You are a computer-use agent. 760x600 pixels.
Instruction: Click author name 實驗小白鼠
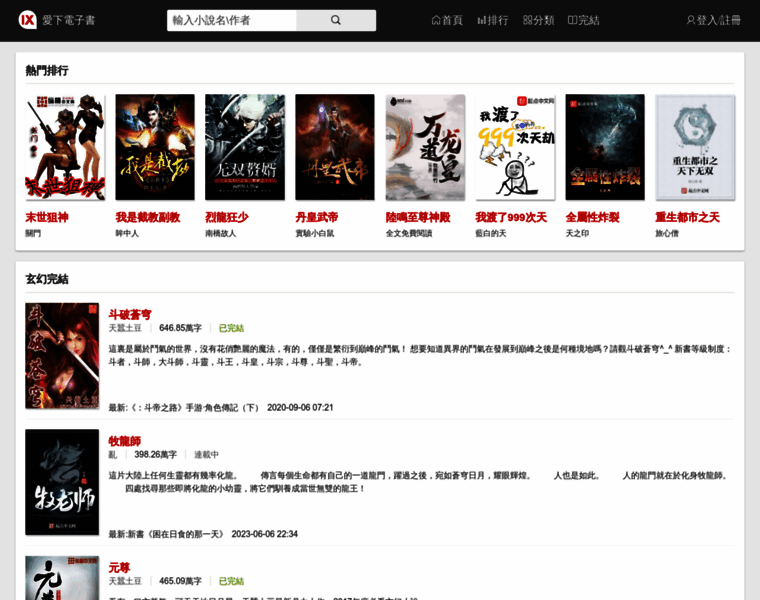(x=315, y=233)
